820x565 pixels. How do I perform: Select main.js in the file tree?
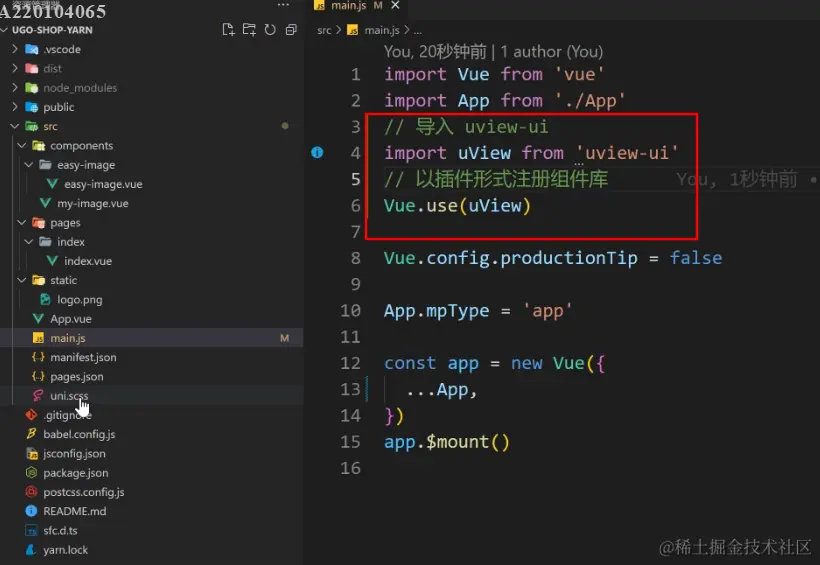coord(67,338)
